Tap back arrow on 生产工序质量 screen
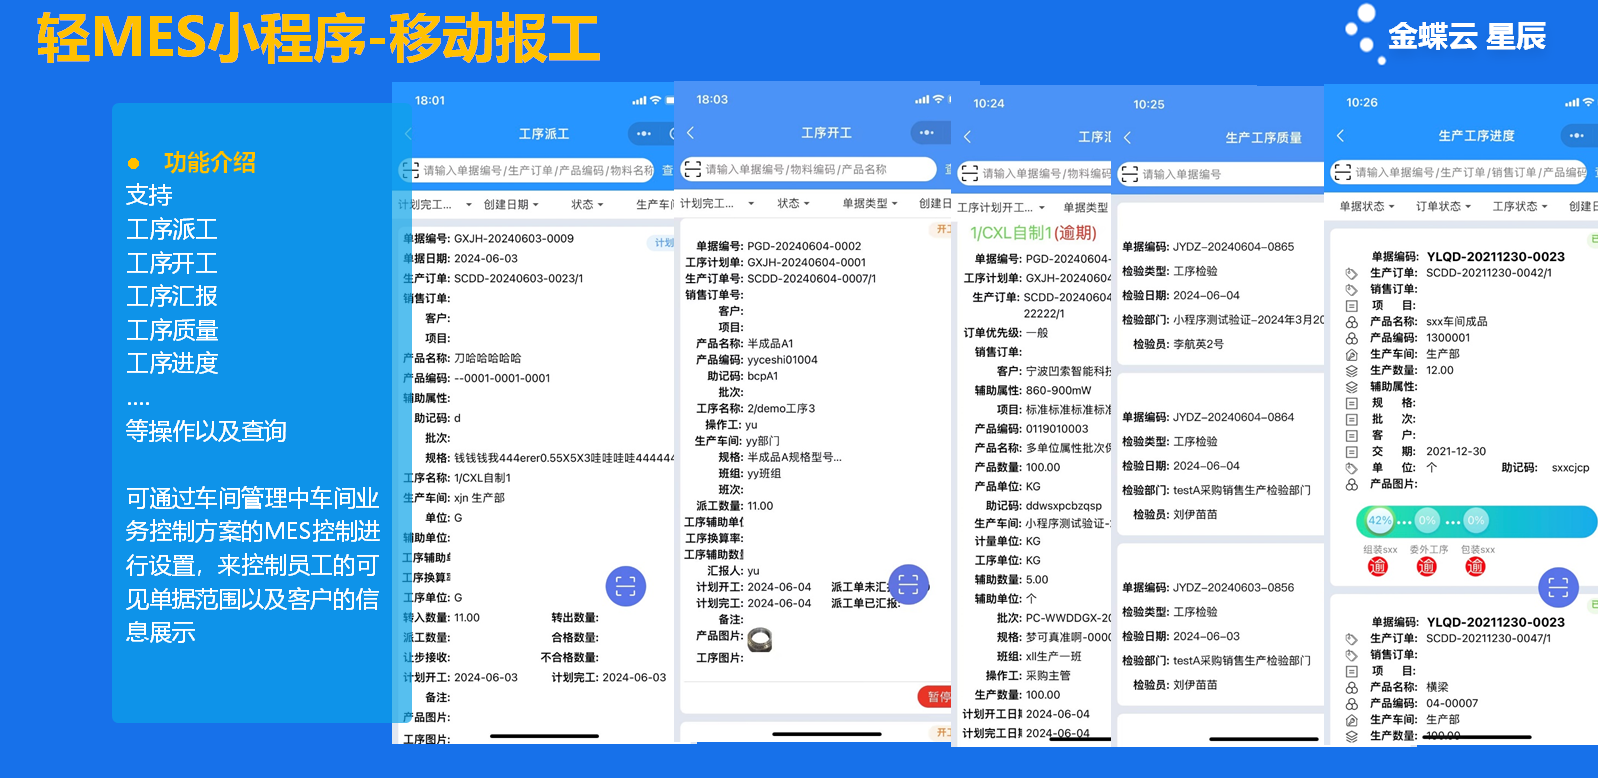The image size is (1598, 778). click(1127, 137)
